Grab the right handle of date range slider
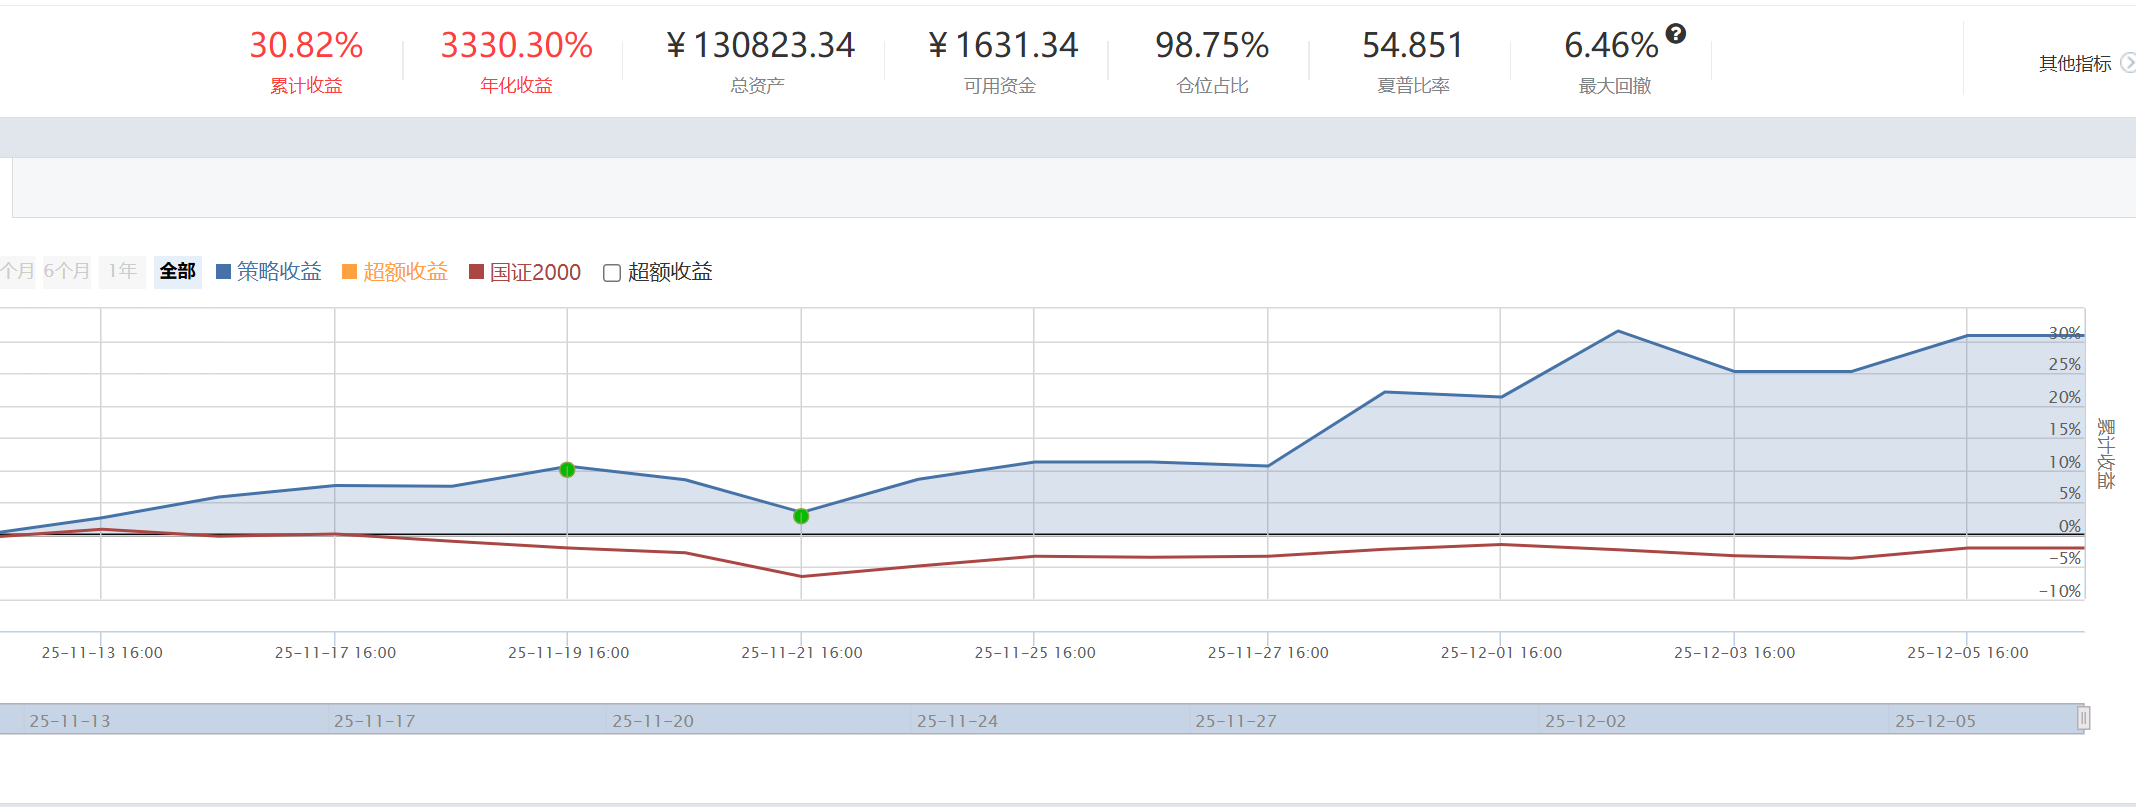This screenshot has width=2136, height=807. coord(2084,718)
